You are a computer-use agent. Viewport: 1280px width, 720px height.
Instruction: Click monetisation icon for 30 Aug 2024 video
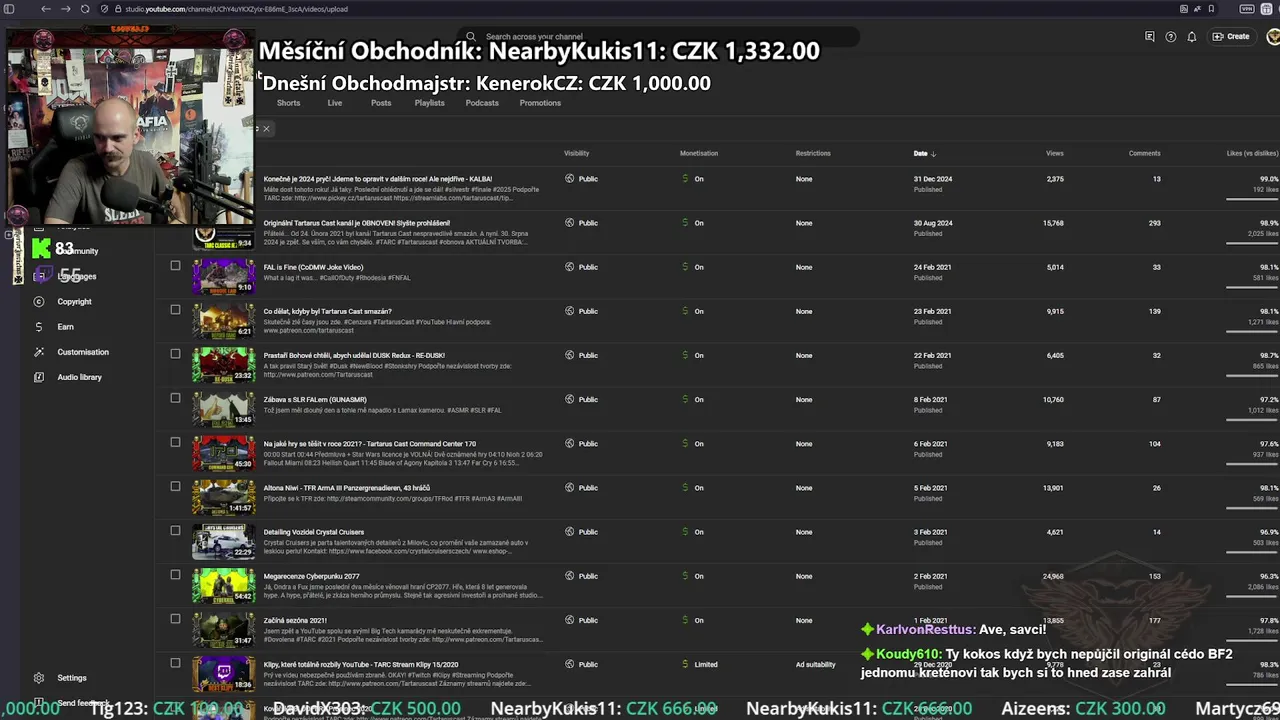[685, 223]
